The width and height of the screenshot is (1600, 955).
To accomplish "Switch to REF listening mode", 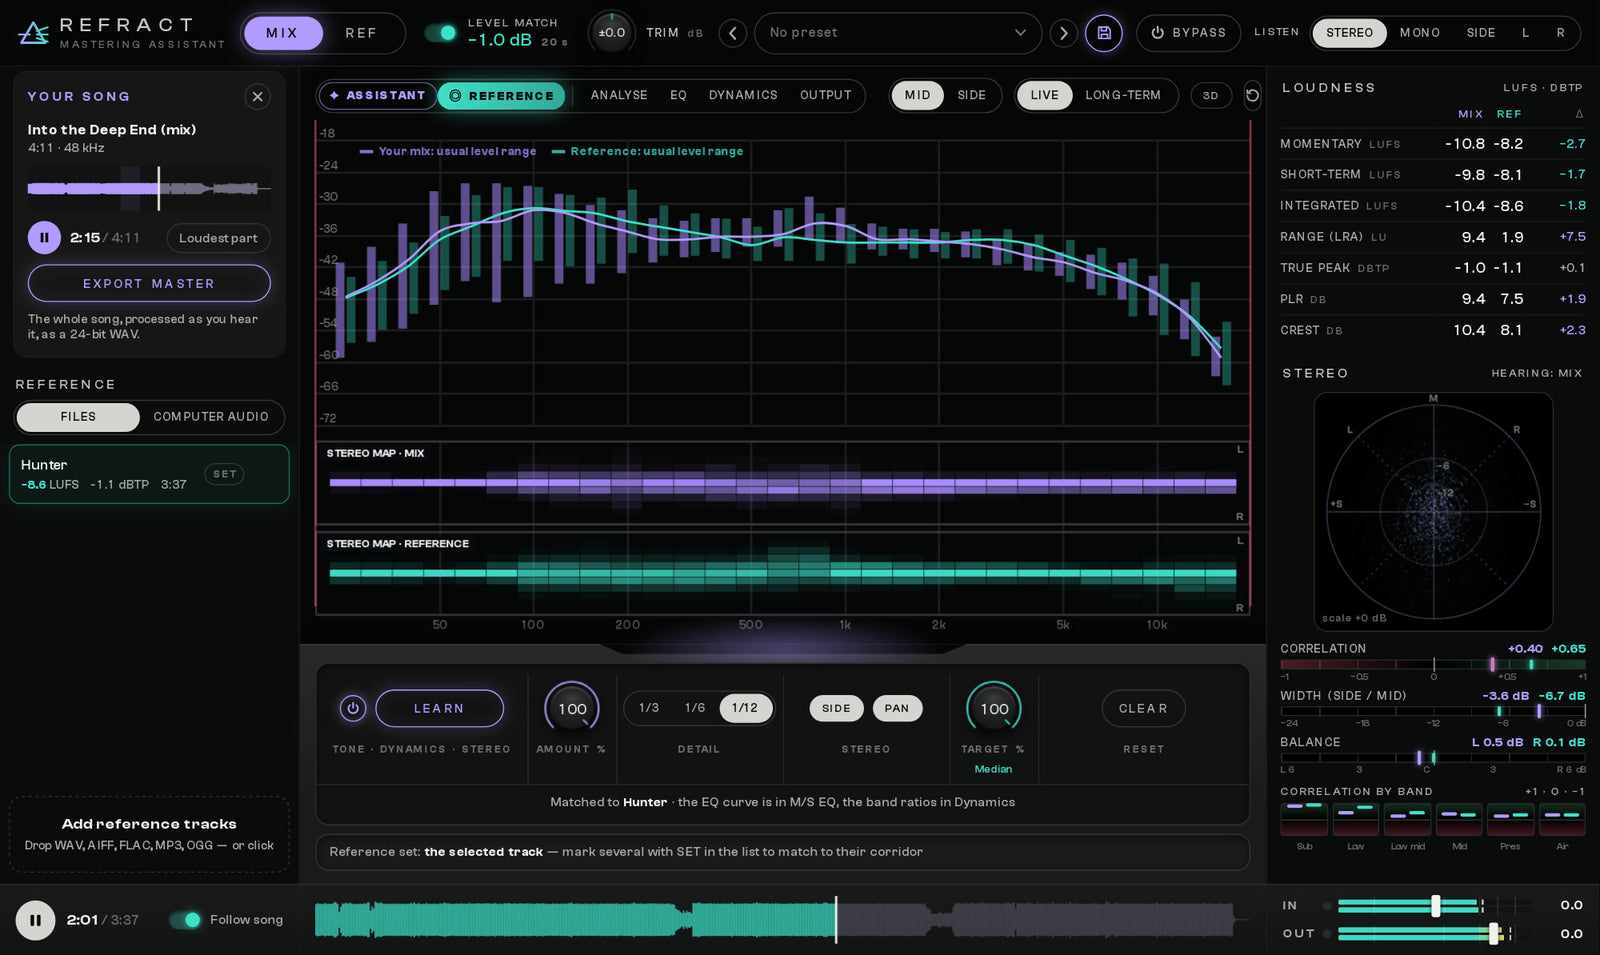I will click(x=361, y=33).
